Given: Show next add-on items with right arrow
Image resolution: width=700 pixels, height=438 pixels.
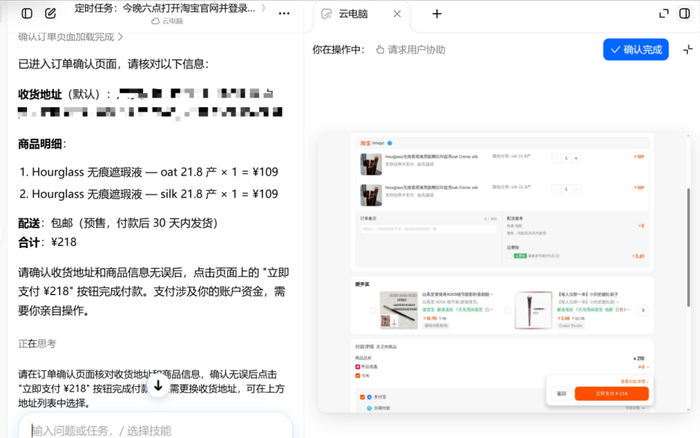Looking at the screenshot, I should click(x=643, y=310).
